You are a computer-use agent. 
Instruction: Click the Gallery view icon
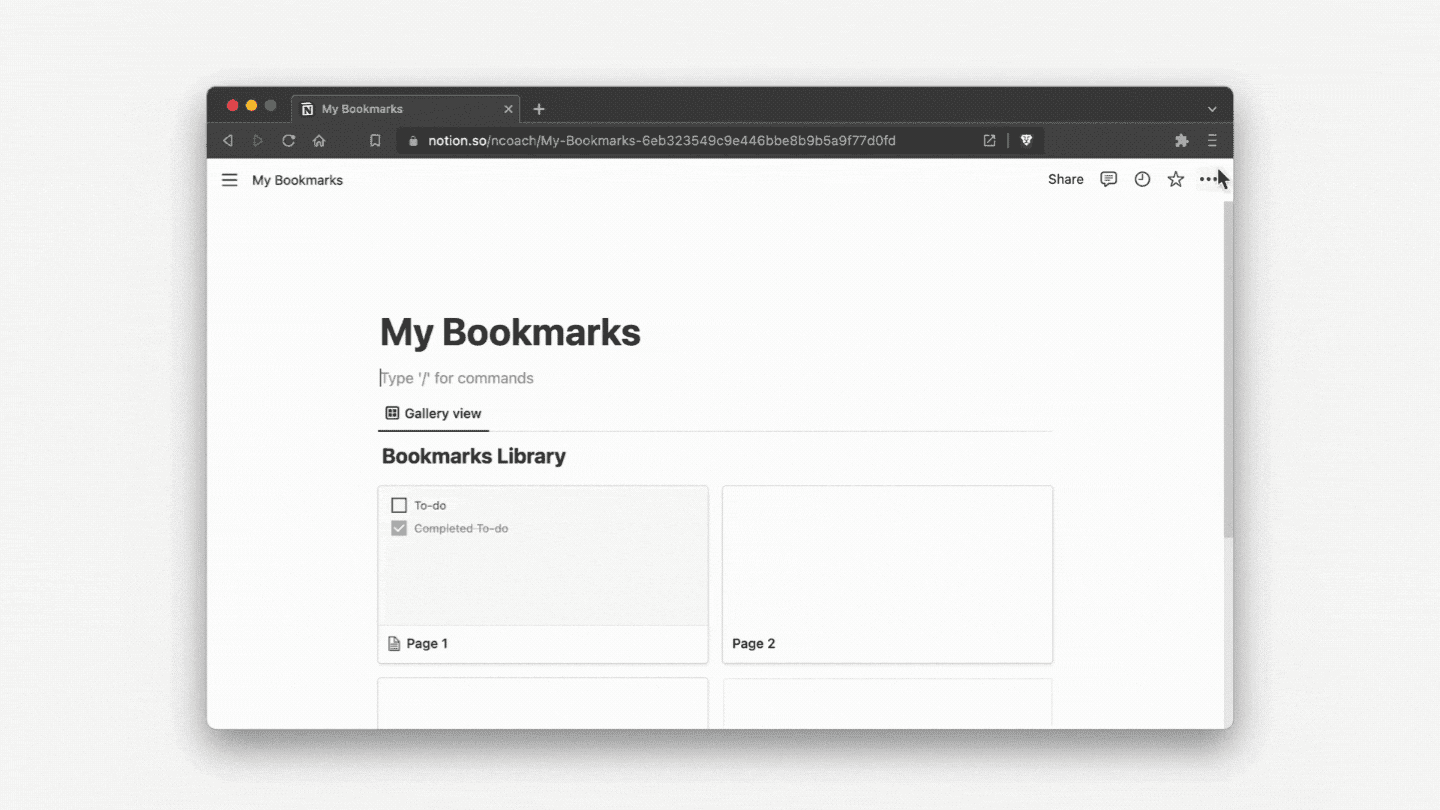pos(392,413)
